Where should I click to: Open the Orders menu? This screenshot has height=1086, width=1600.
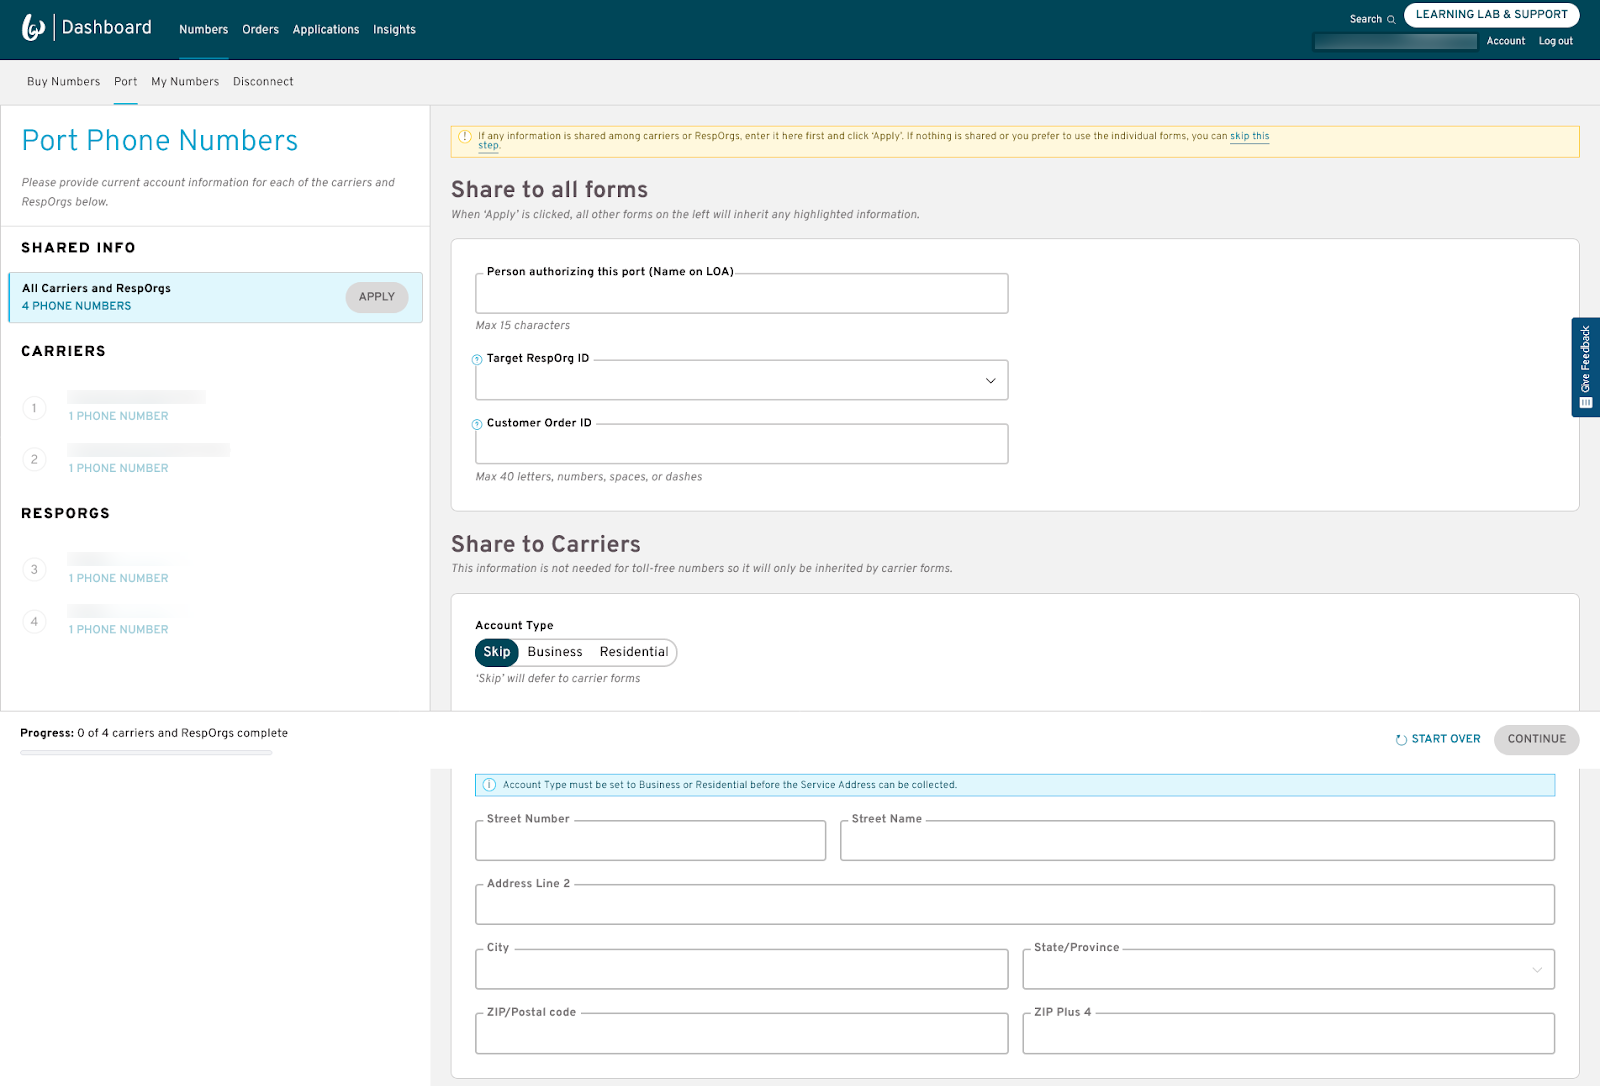tap(261, 30)
